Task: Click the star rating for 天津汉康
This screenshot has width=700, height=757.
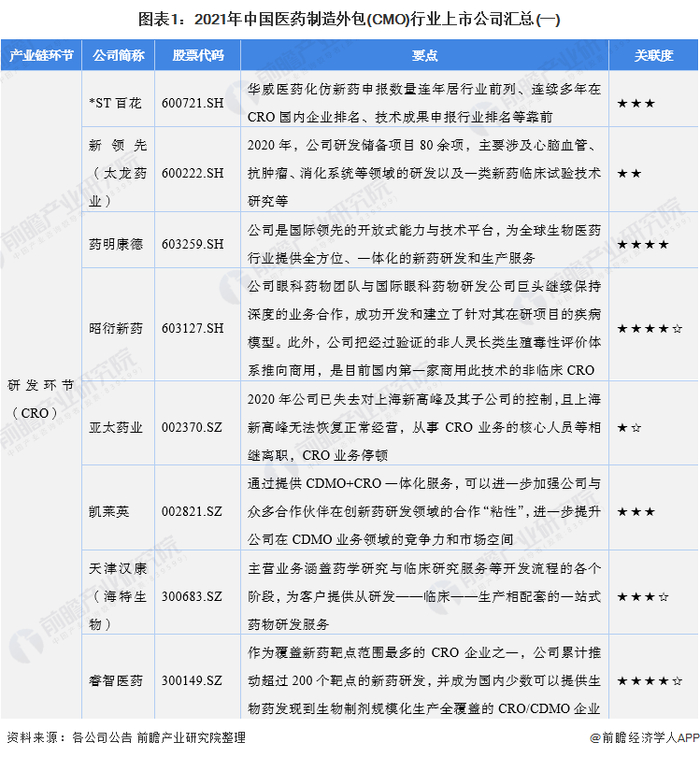Action: (643, 597)
